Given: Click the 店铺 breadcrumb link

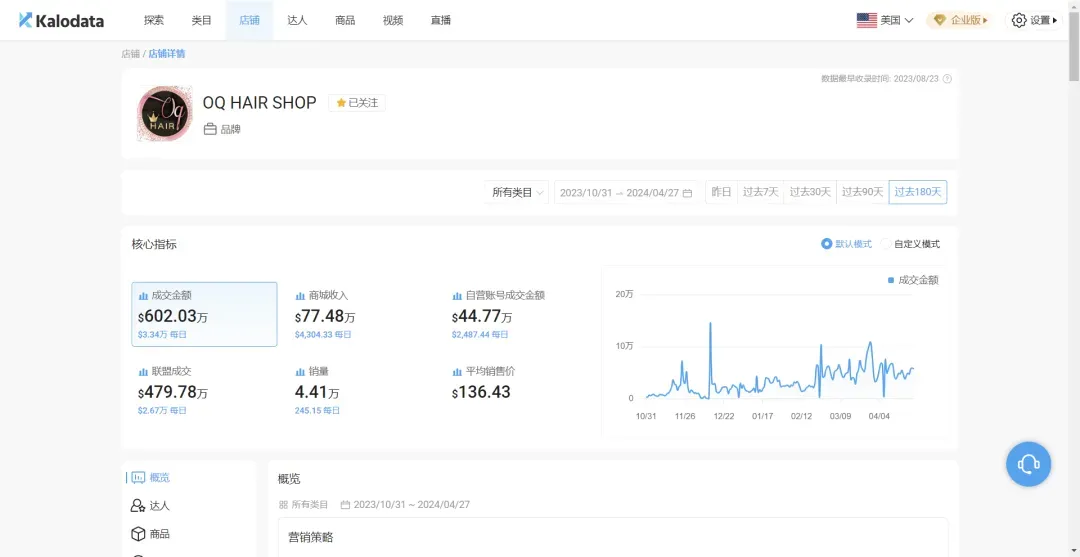Looking at the screenshot, I should [130, 54].
